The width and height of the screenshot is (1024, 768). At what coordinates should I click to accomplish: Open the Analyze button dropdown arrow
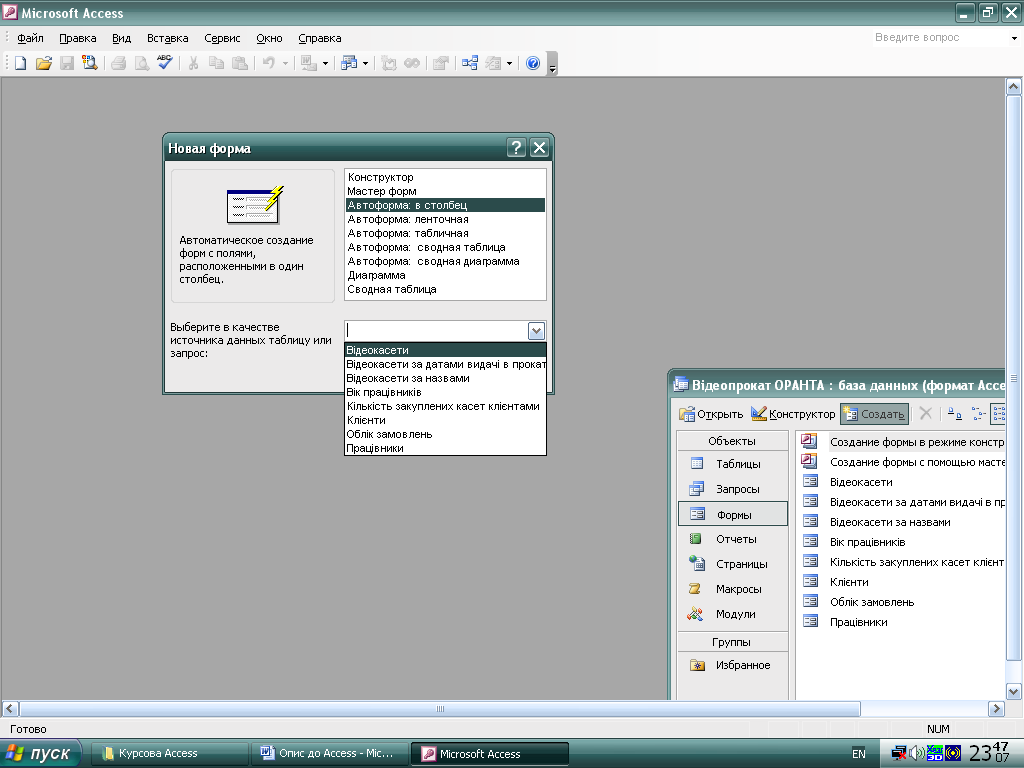(366, 63)
